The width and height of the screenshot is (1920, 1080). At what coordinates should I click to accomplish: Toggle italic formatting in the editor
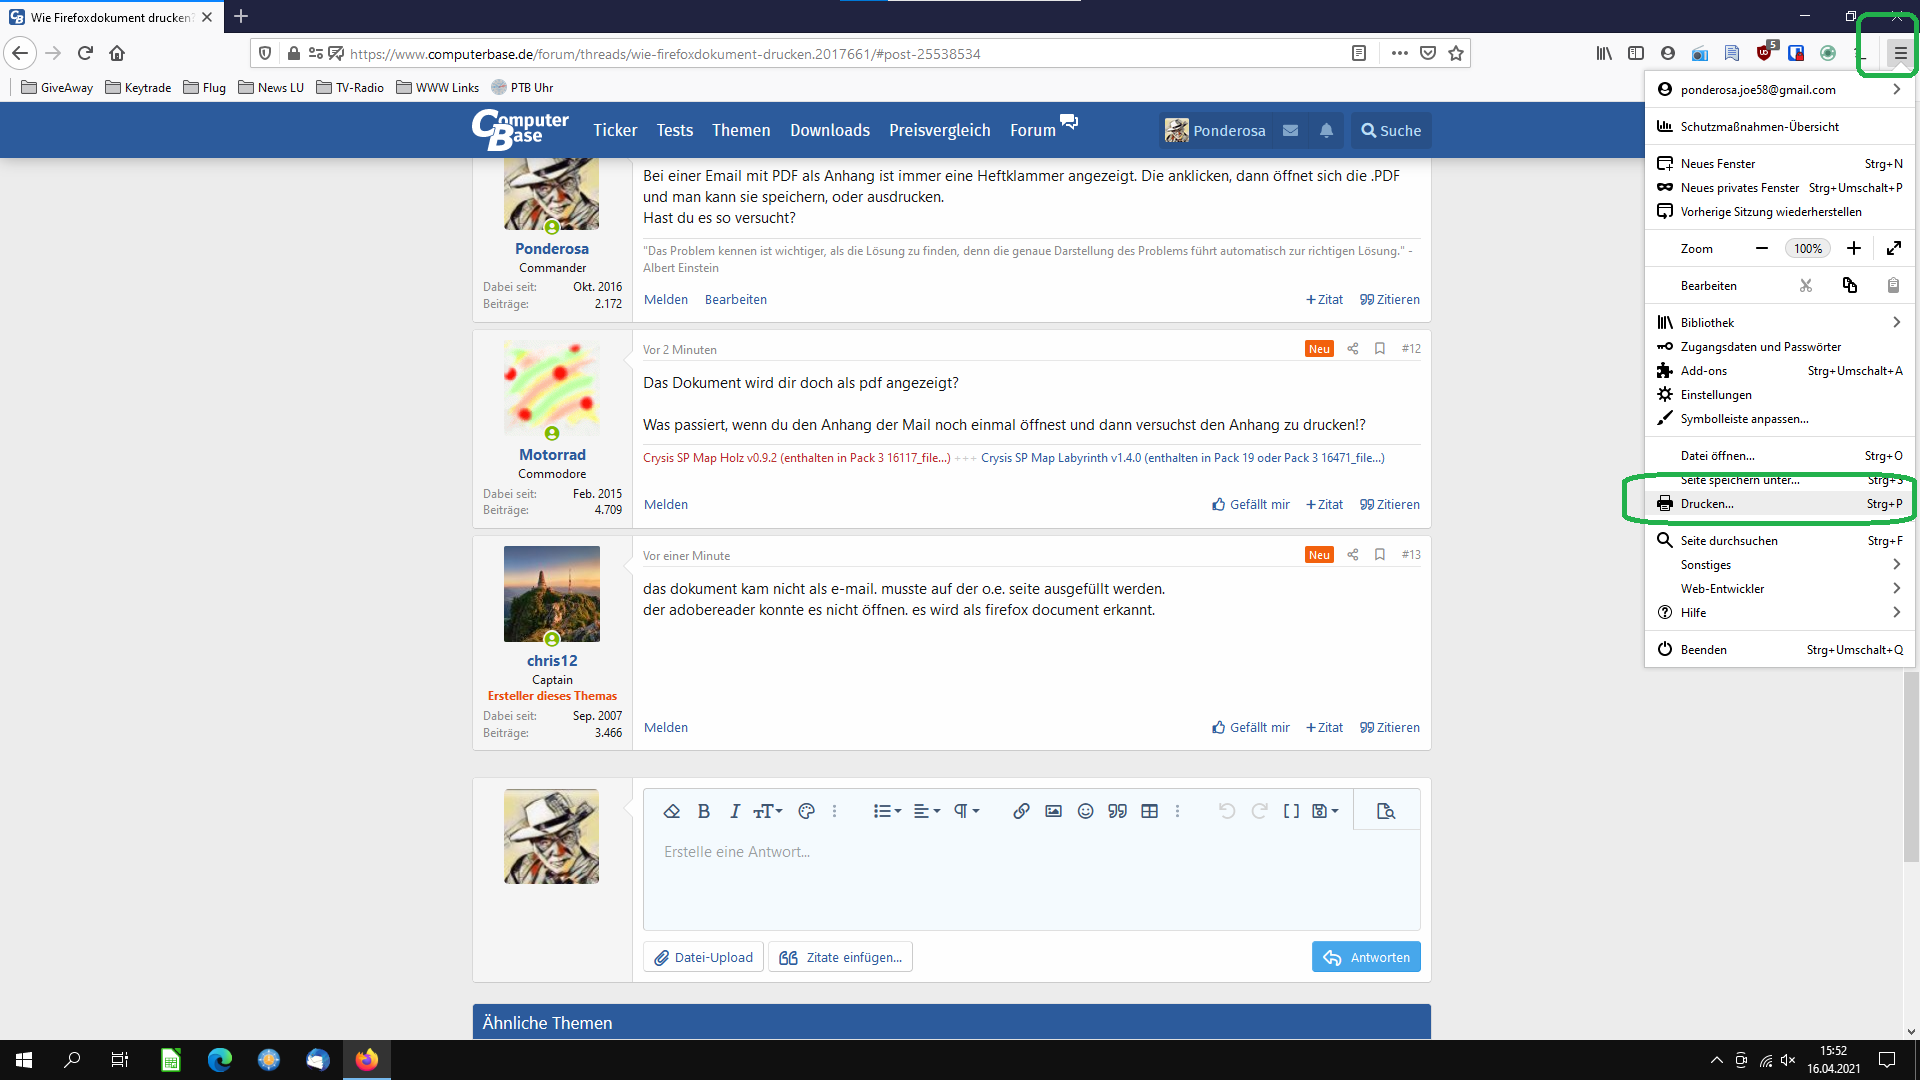click(x=734, y=811)
